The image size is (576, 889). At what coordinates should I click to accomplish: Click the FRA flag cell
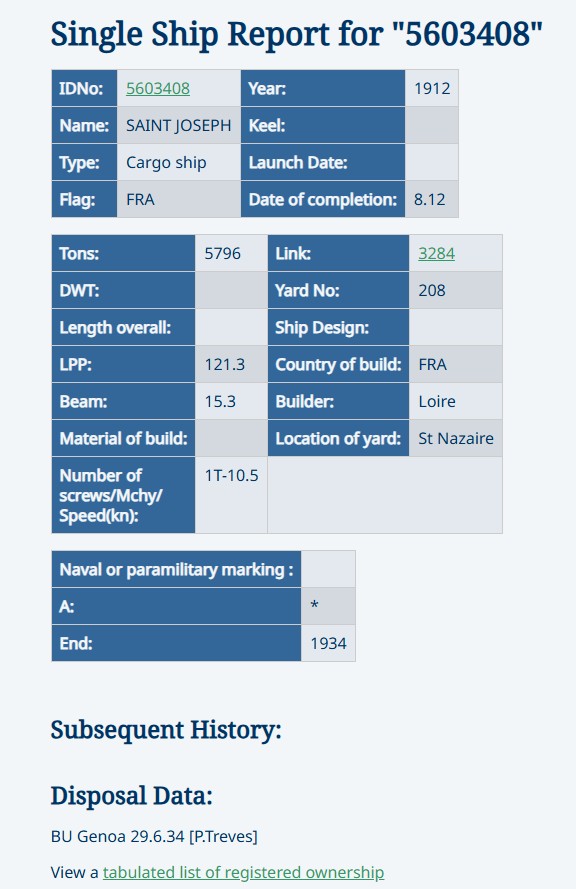click(x=179, y=200)
